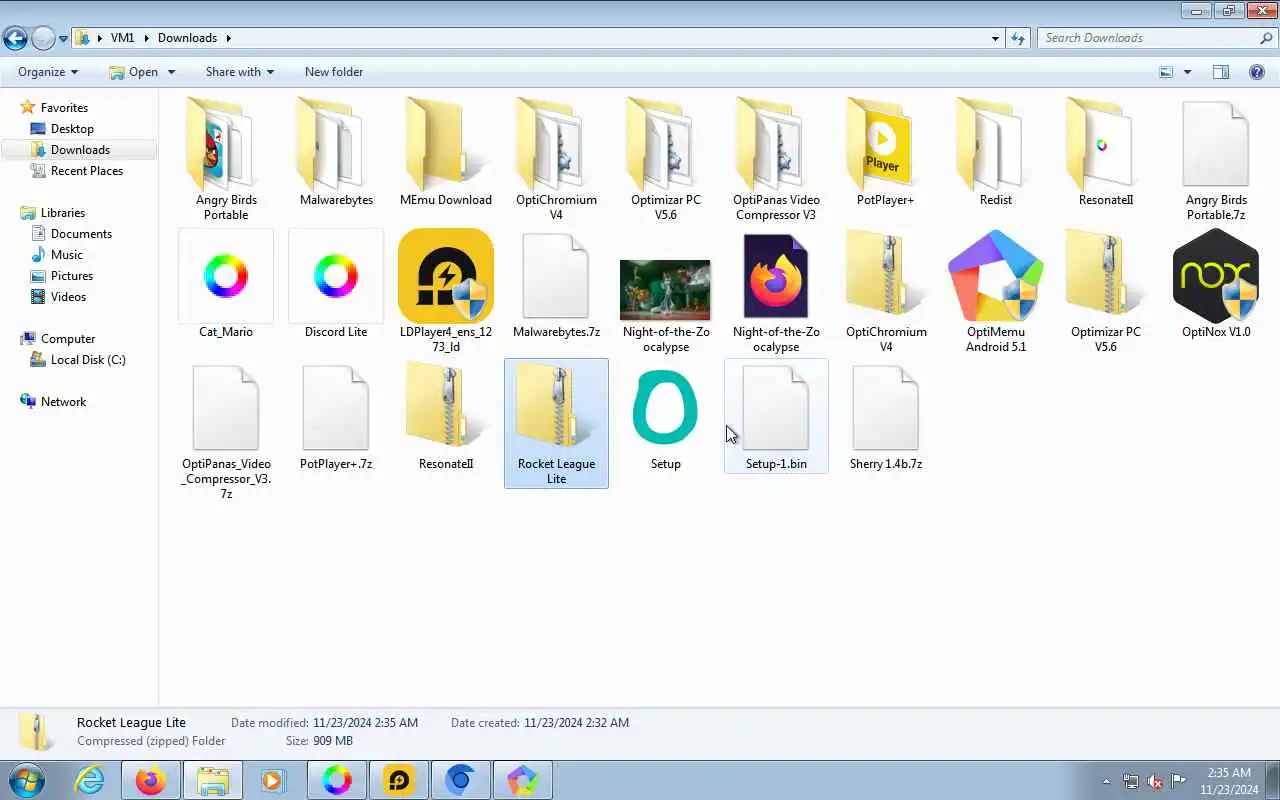Open Explorer help button
The height and width of the screenshot is (800, 1280).
pos(1257,72)
